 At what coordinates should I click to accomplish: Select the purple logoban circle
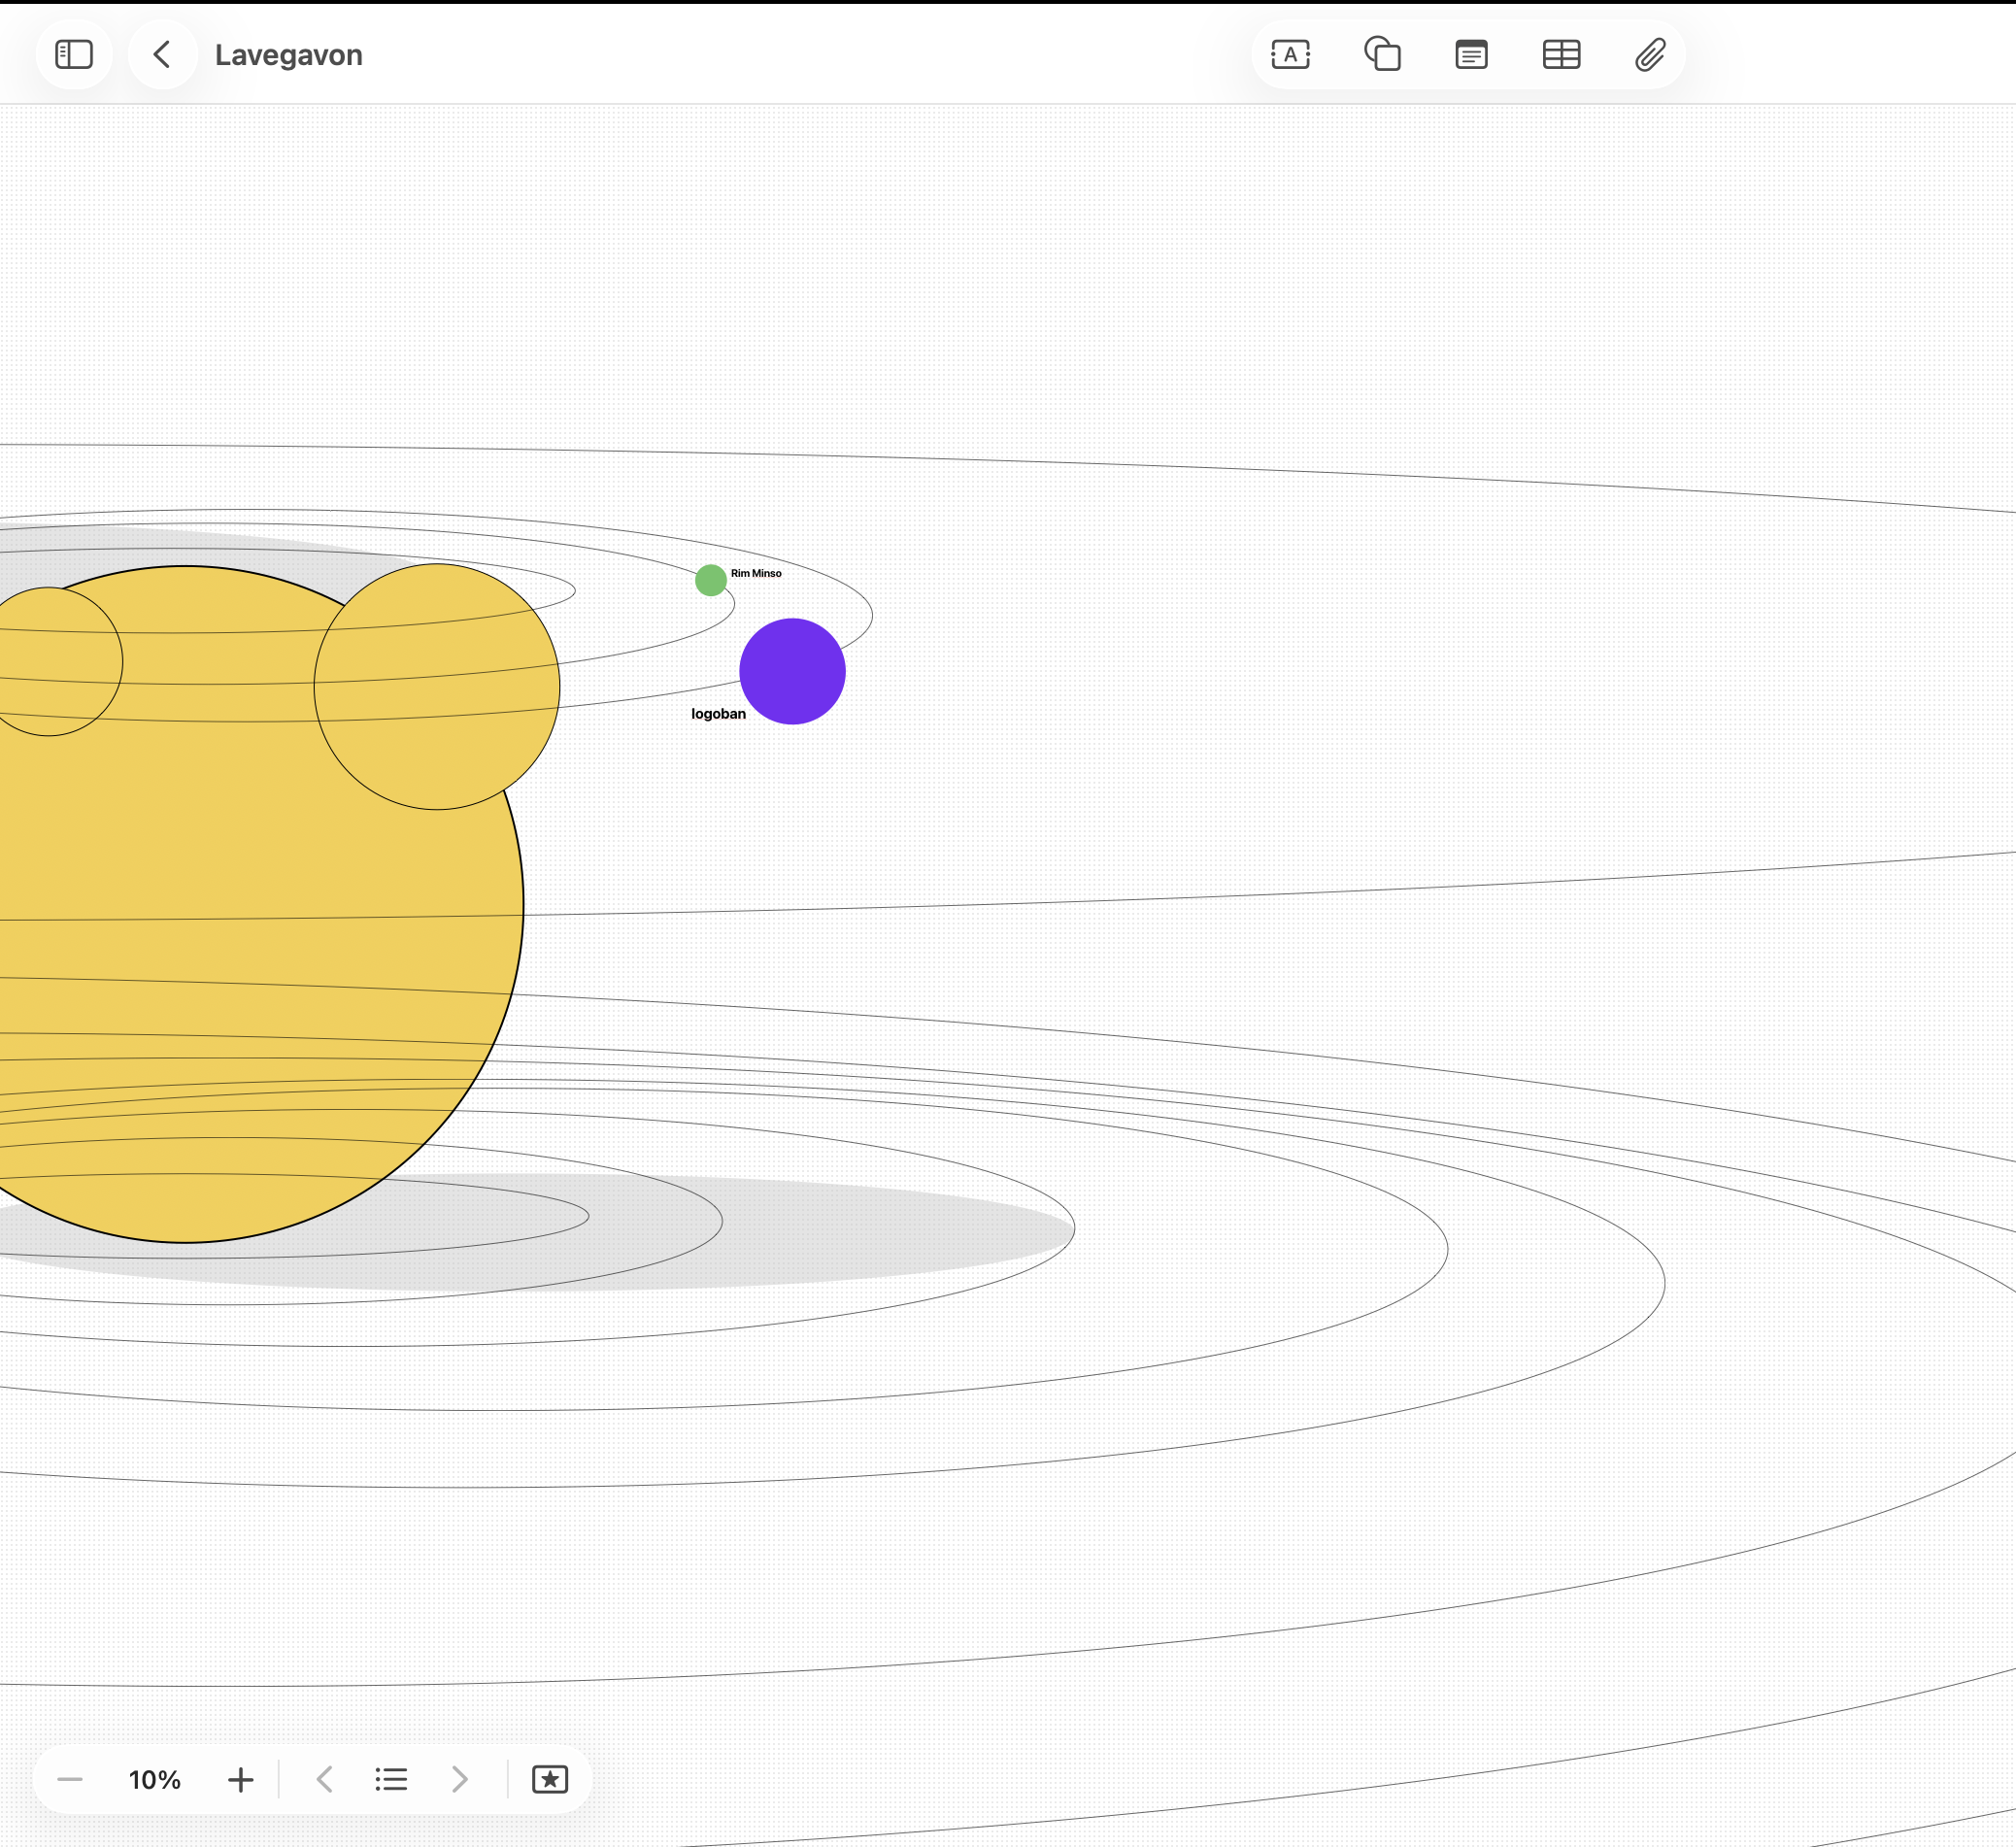(x=792, y=671)
